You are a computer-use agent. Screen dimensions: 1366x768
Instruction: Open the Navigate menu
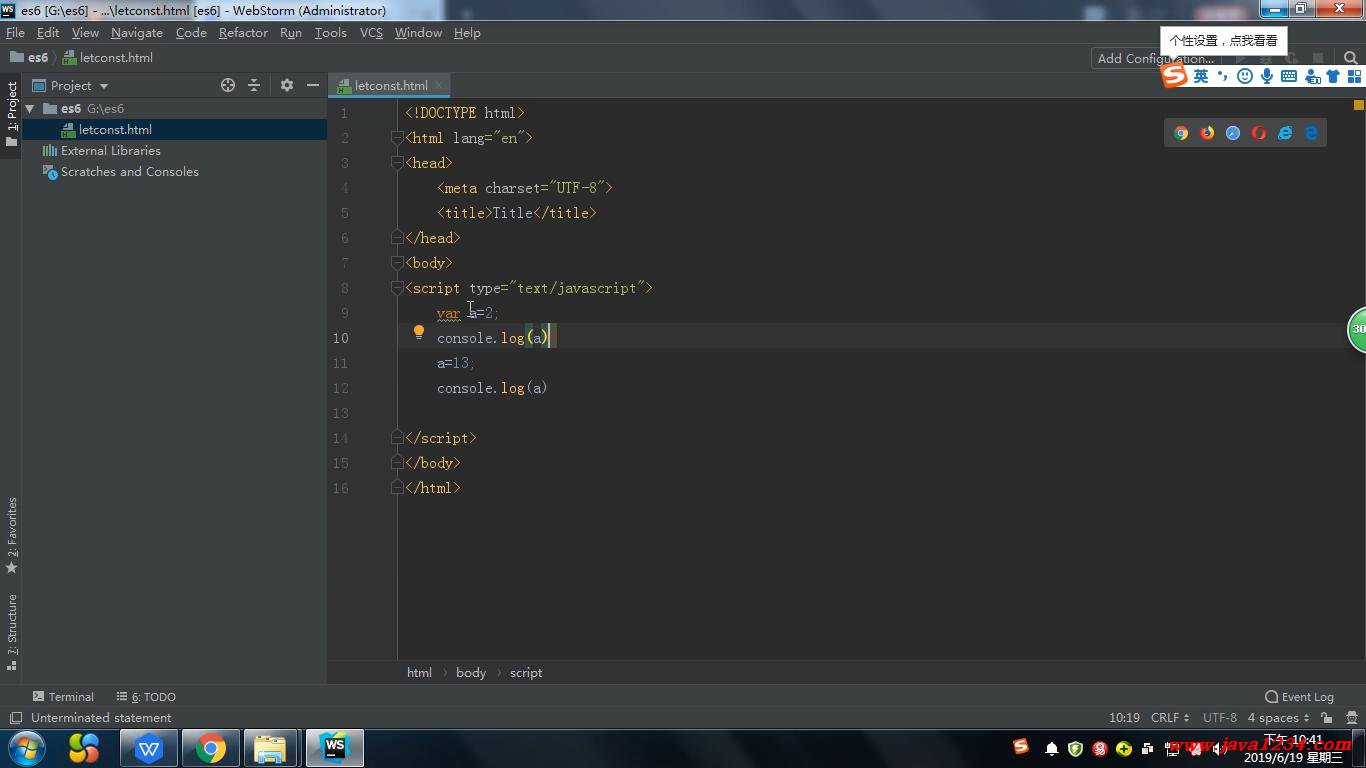[x=137, y=32]
